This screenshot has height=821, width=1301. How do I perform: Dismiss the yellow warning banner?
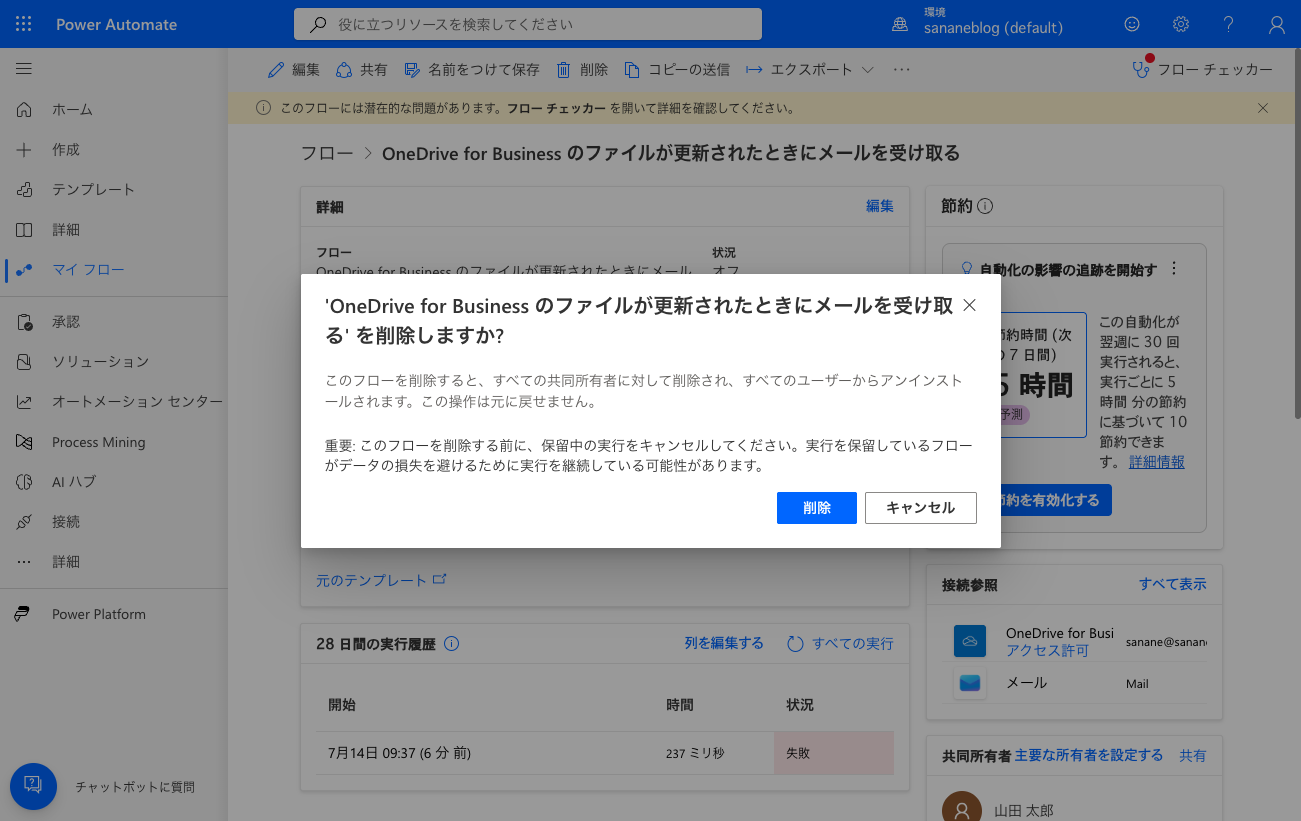click(1263, 108)
